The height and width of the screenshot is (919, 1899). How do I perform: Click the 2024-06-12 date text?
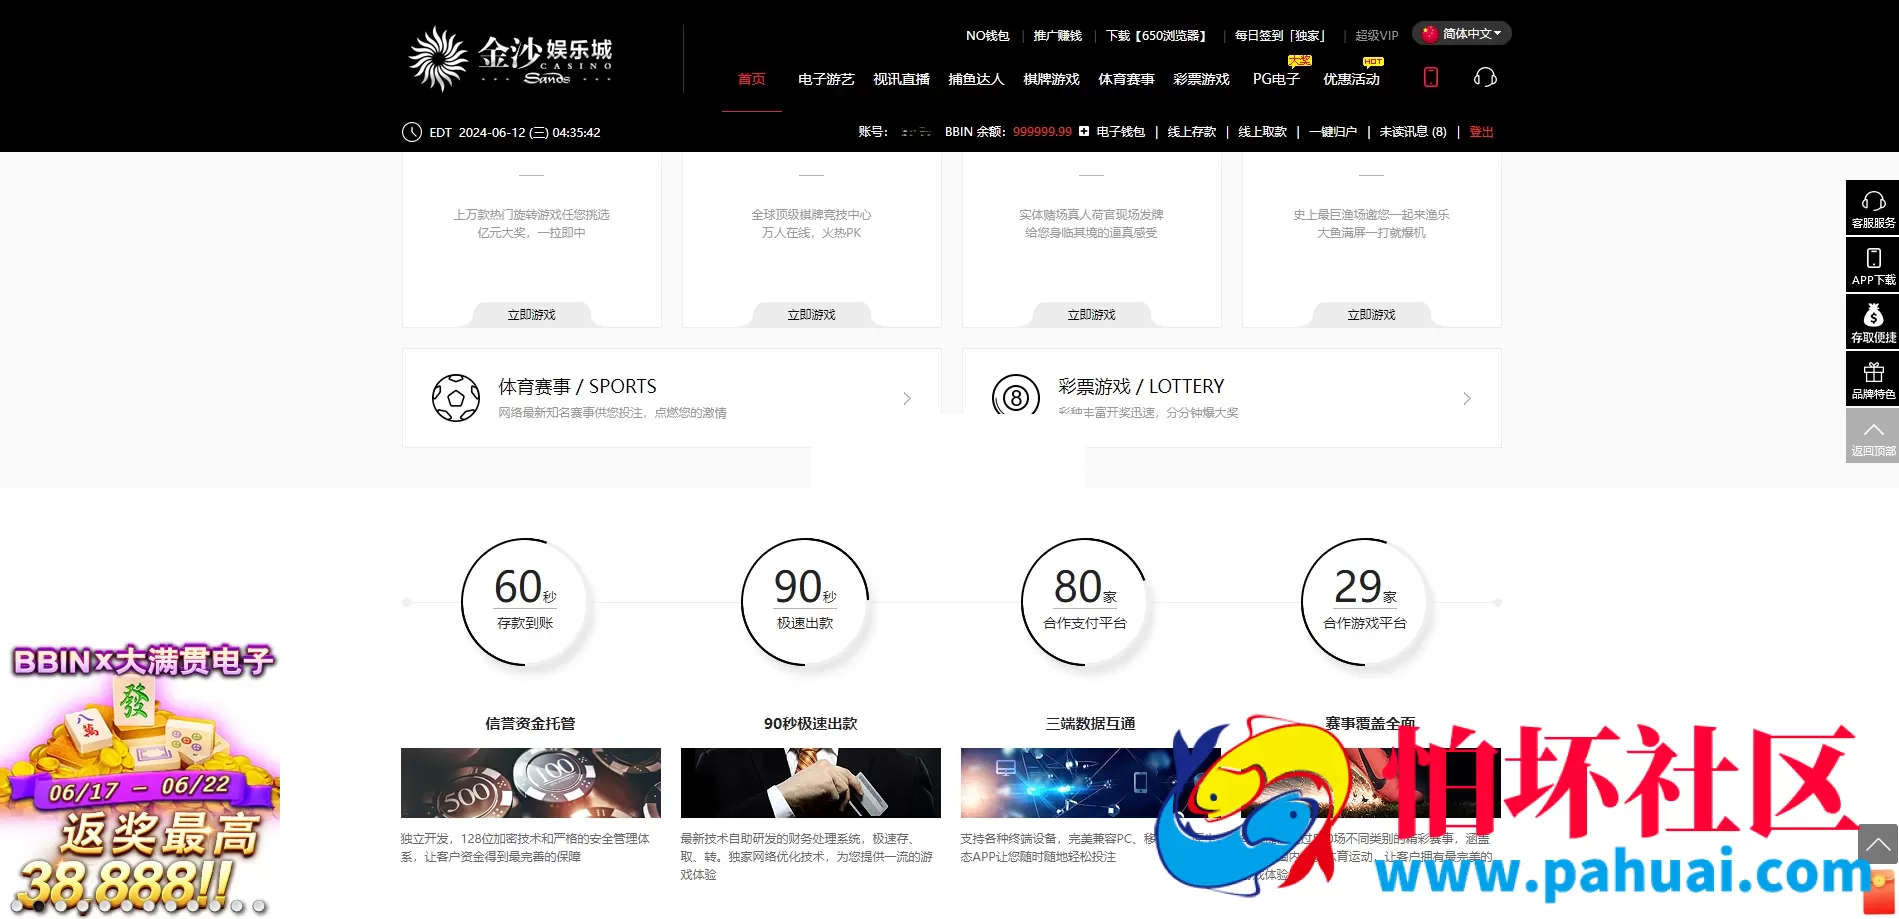point(491,132)
